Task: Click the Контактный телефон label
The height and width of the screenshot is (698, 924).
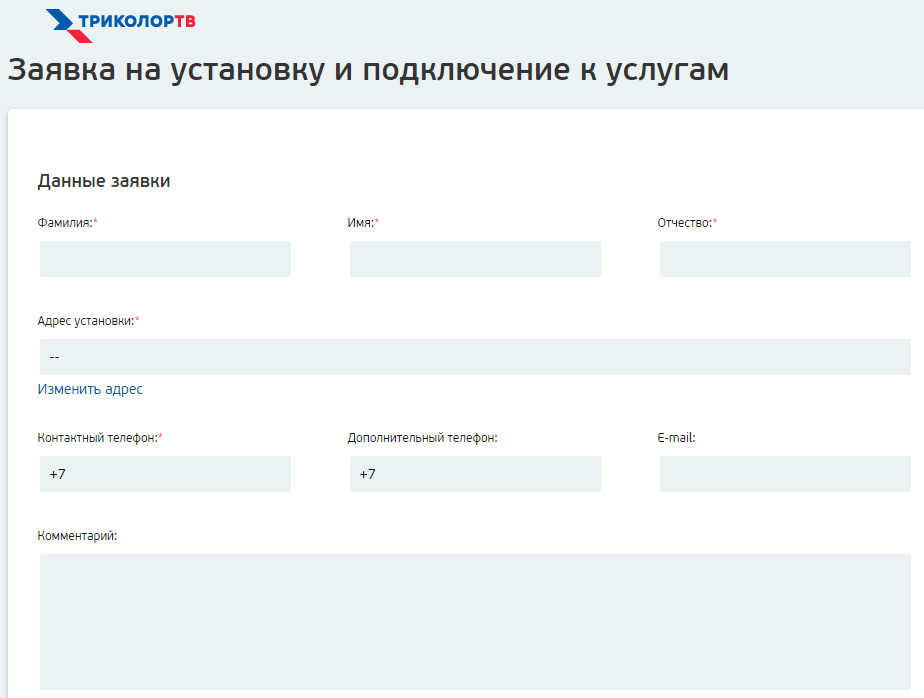Action: point(97,438)
